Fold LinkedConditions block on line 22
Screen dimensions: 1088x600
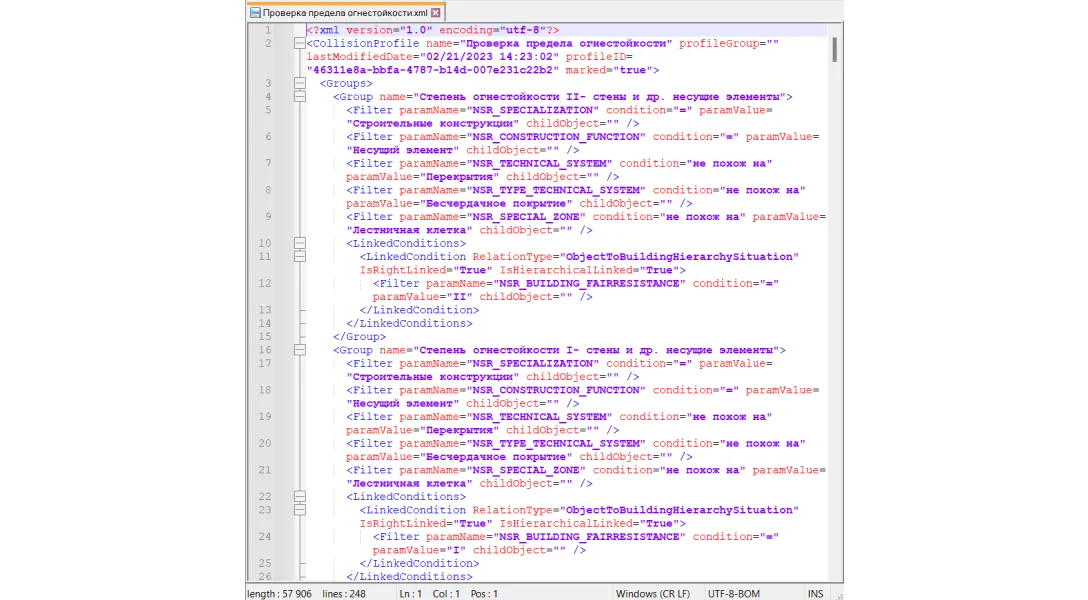tap(299, 496)
